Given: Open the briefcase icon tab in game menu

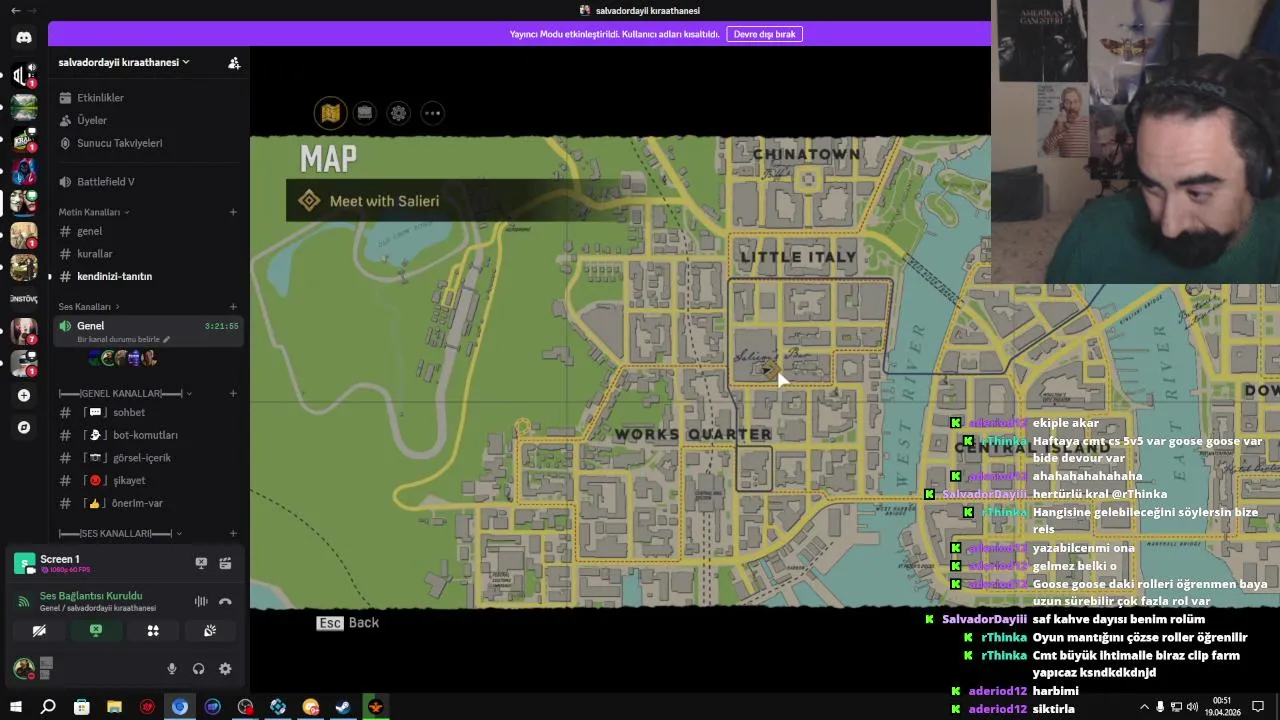Looking at the screenshot, I should click(365, 113).
